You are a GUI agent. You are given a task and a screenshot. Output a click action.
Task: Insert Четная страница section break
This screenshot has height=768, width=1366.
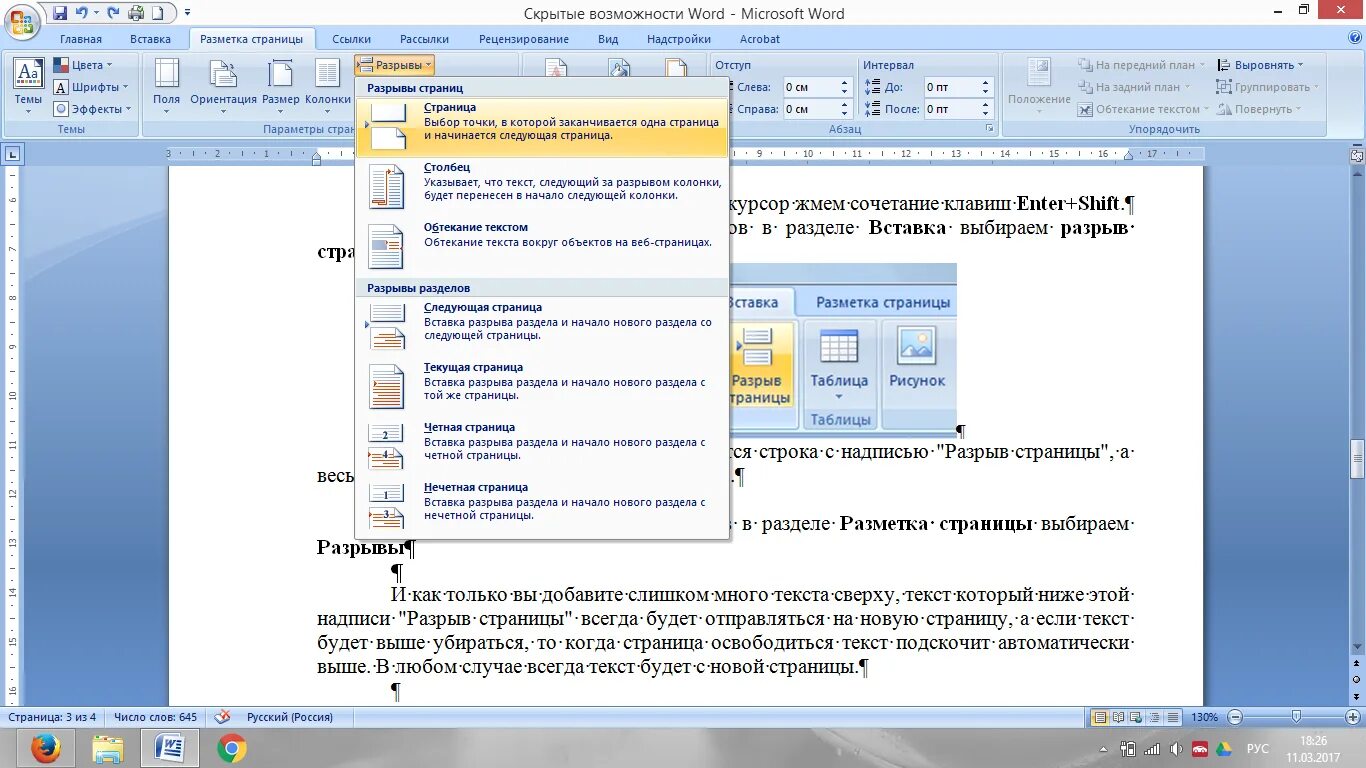click(x=542, y=447)
